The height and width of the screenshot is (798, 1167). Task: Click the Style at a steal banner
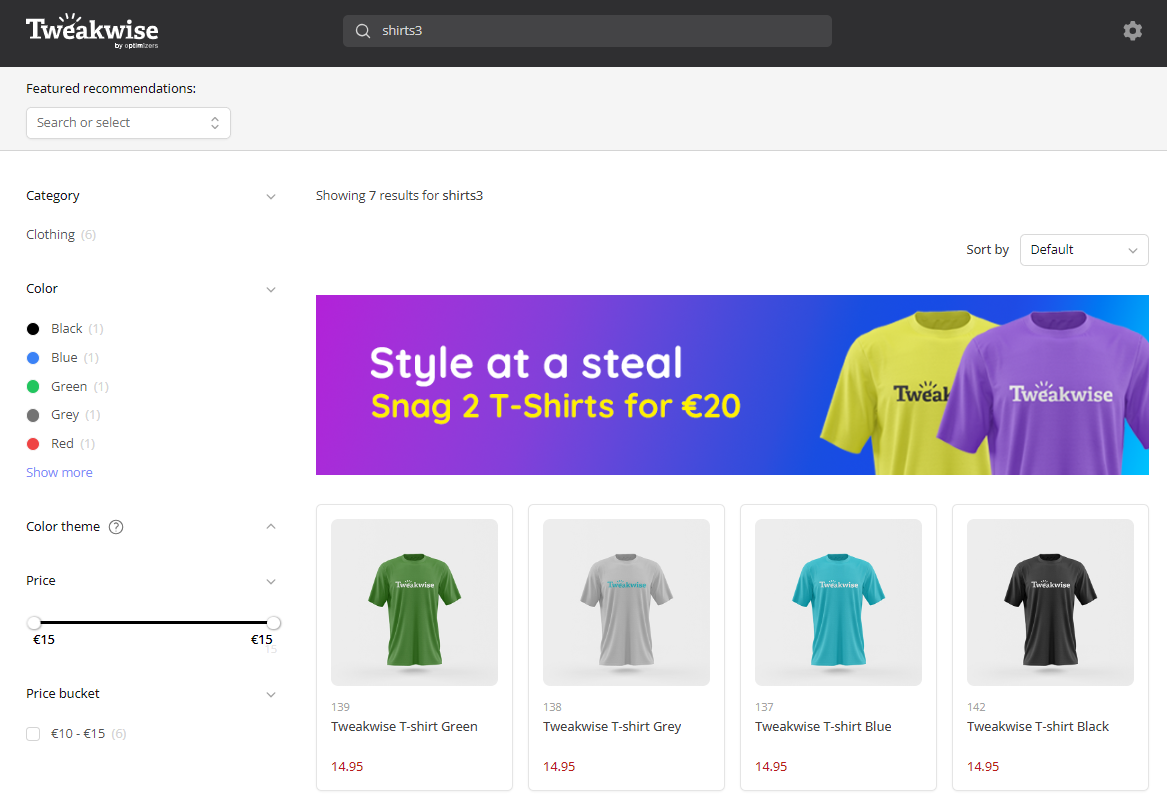(x=732, y=385)
